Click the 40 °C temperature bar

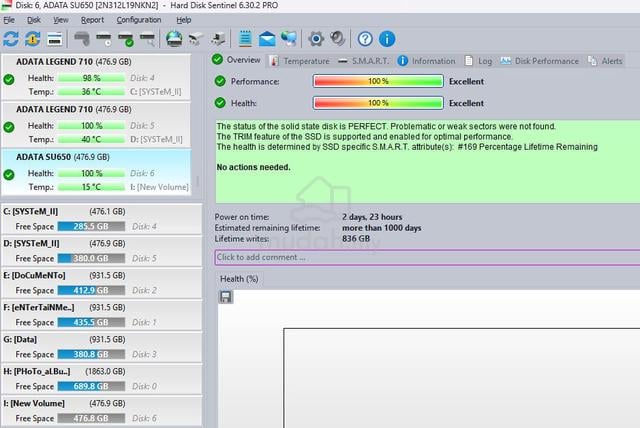(x=91, y=140)
